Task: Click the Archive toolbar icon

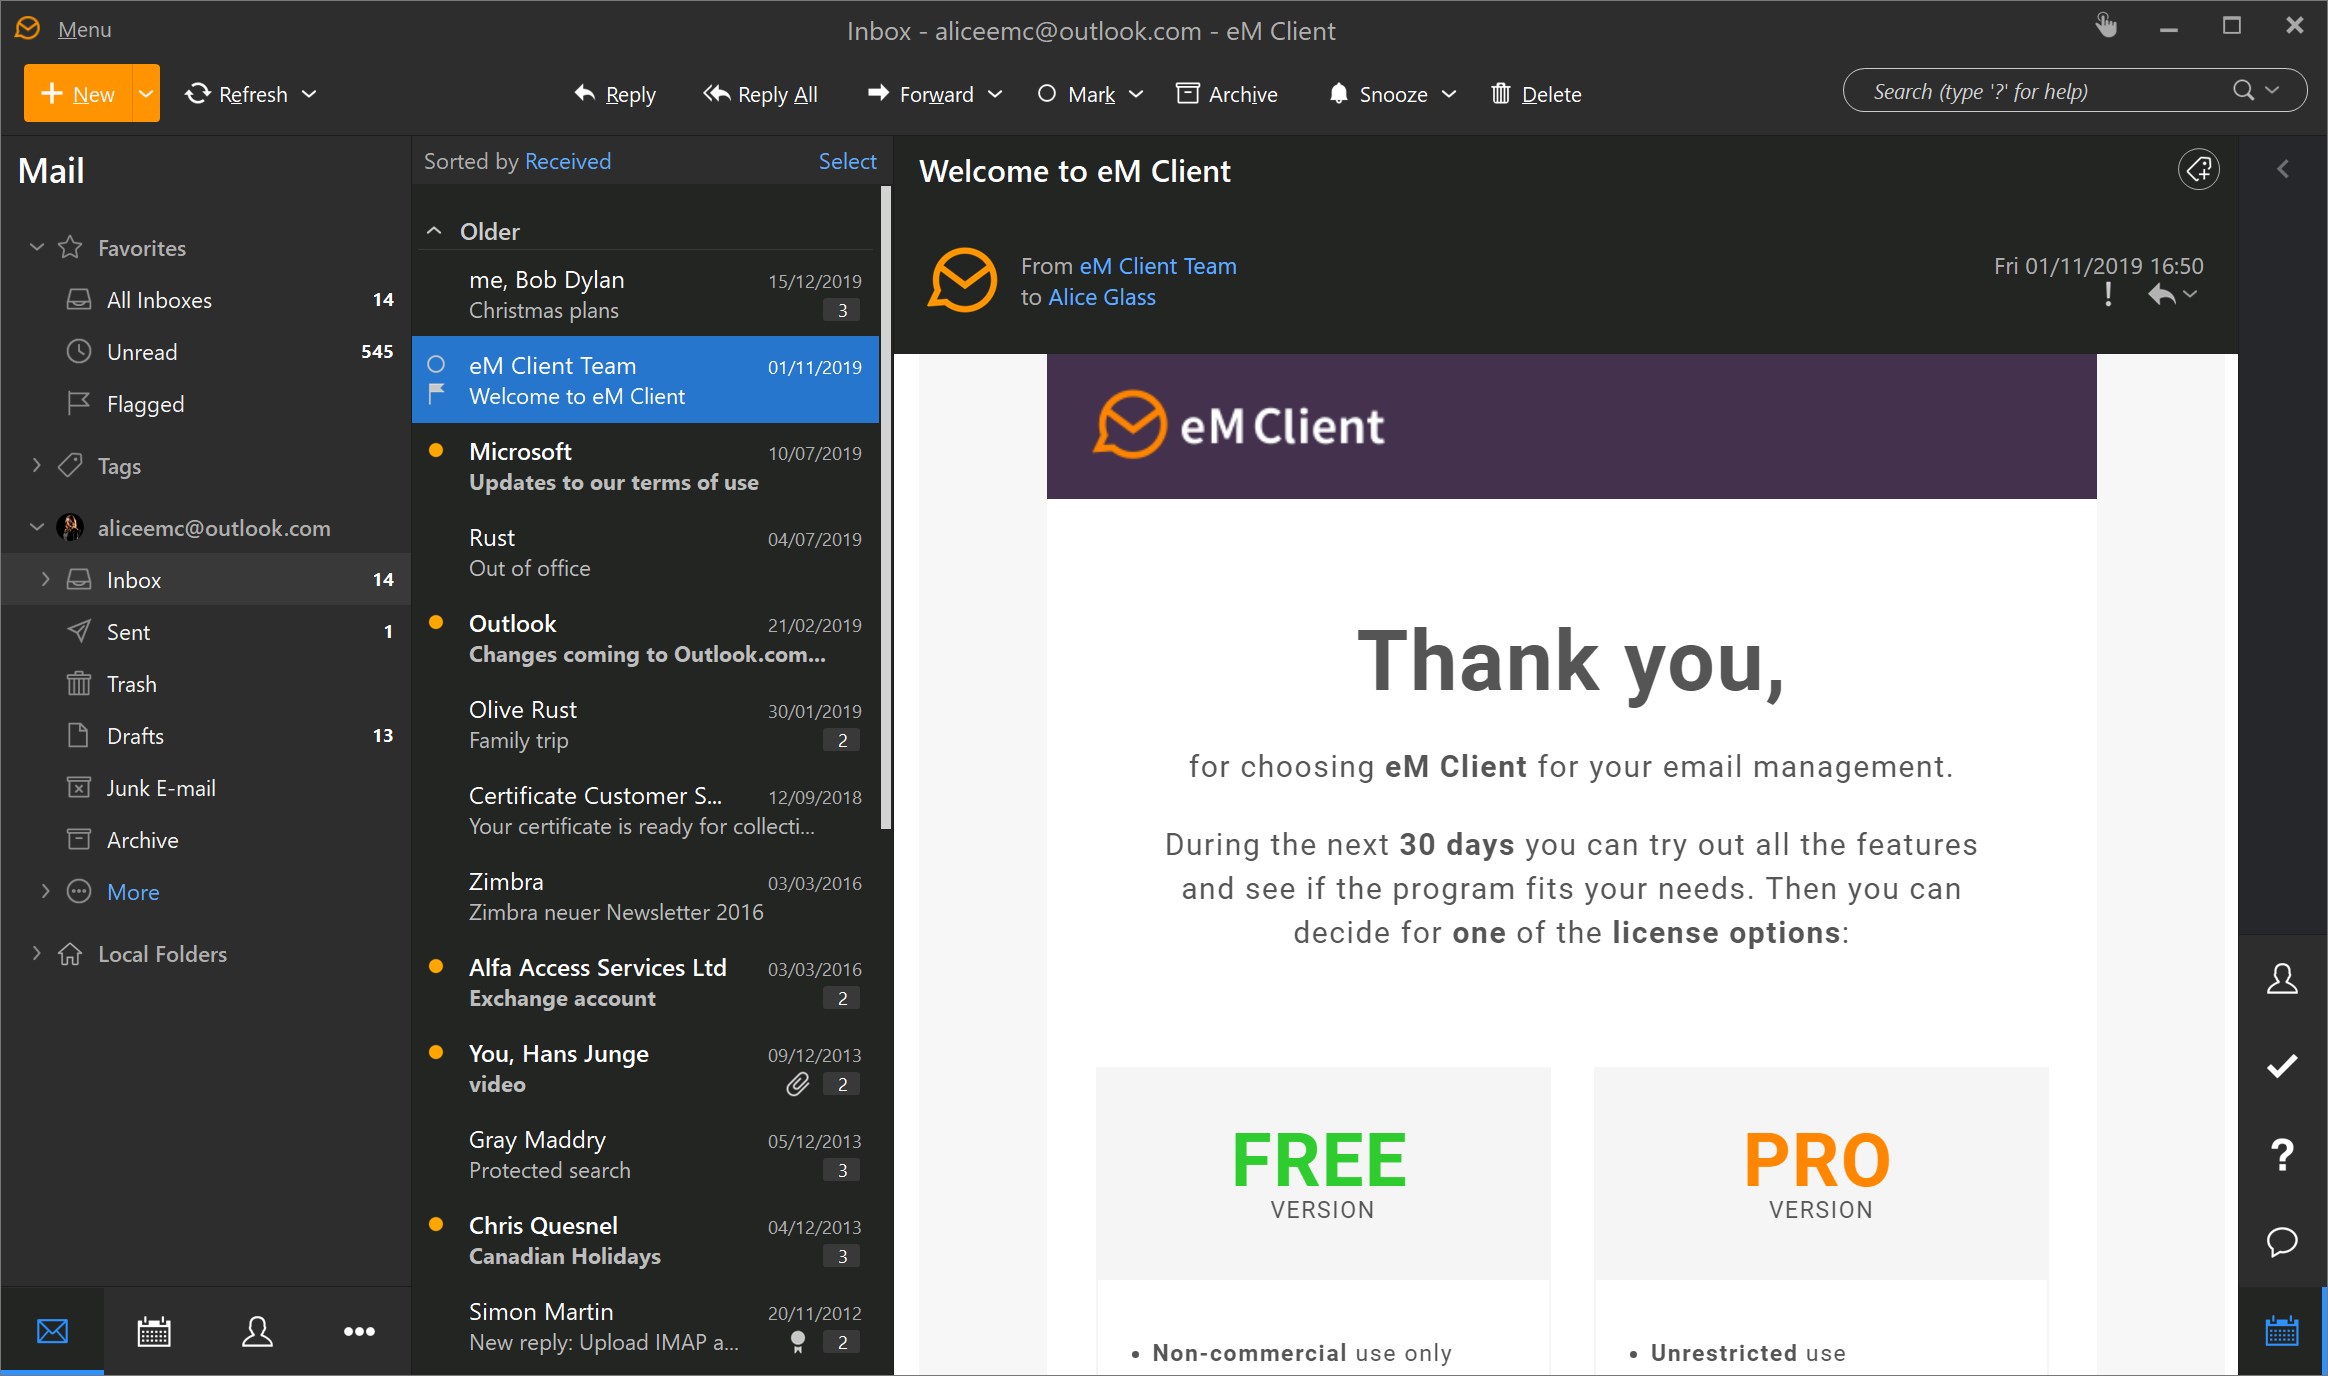Action: point(1187,94)
